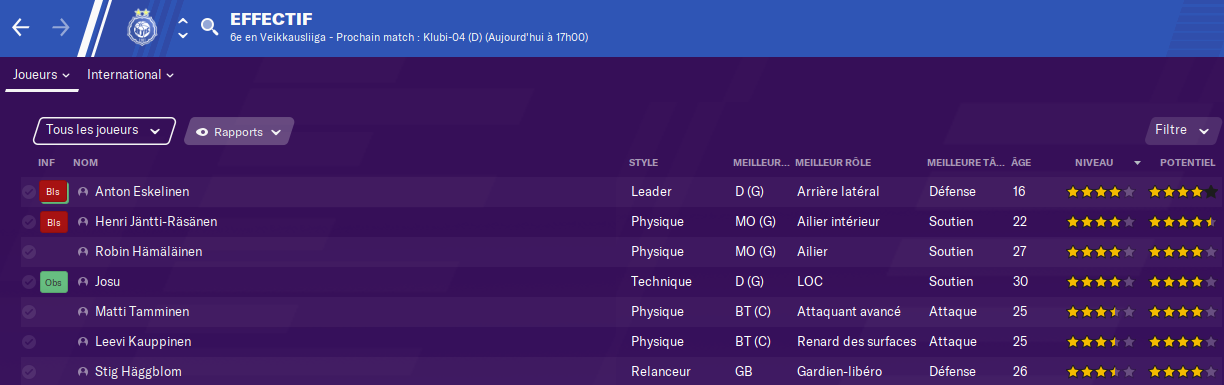Toggle the selection check for Matti Tamminen
Image resolution: width=1224 pixels, height=385 pixels.
point(28,312)
